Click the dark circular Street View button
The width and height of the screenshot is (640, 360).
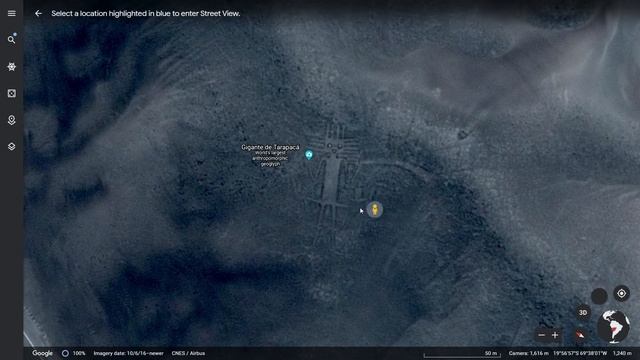pos(599,296)
